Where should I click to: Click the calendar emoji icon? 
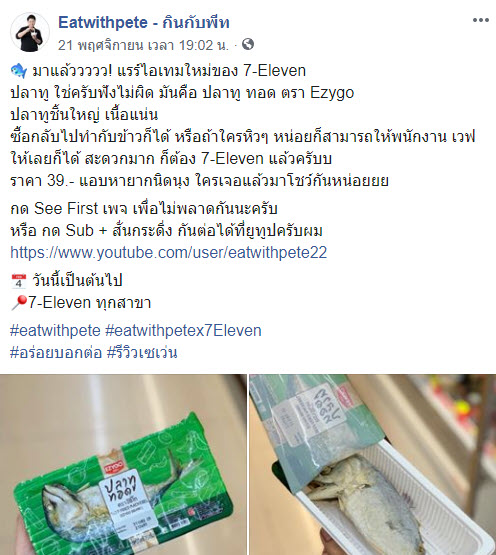point(18,281)
